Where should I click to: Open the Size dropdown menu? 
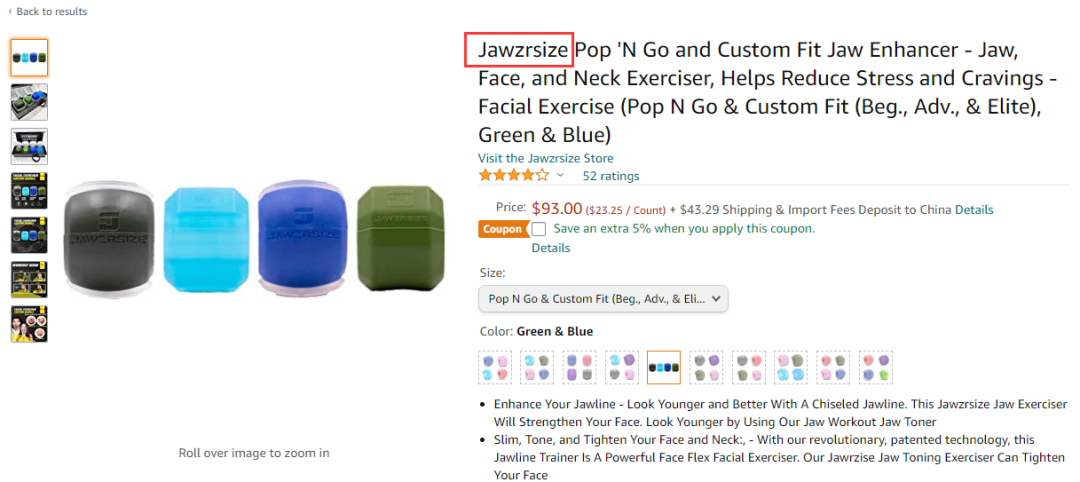point(603,298)
